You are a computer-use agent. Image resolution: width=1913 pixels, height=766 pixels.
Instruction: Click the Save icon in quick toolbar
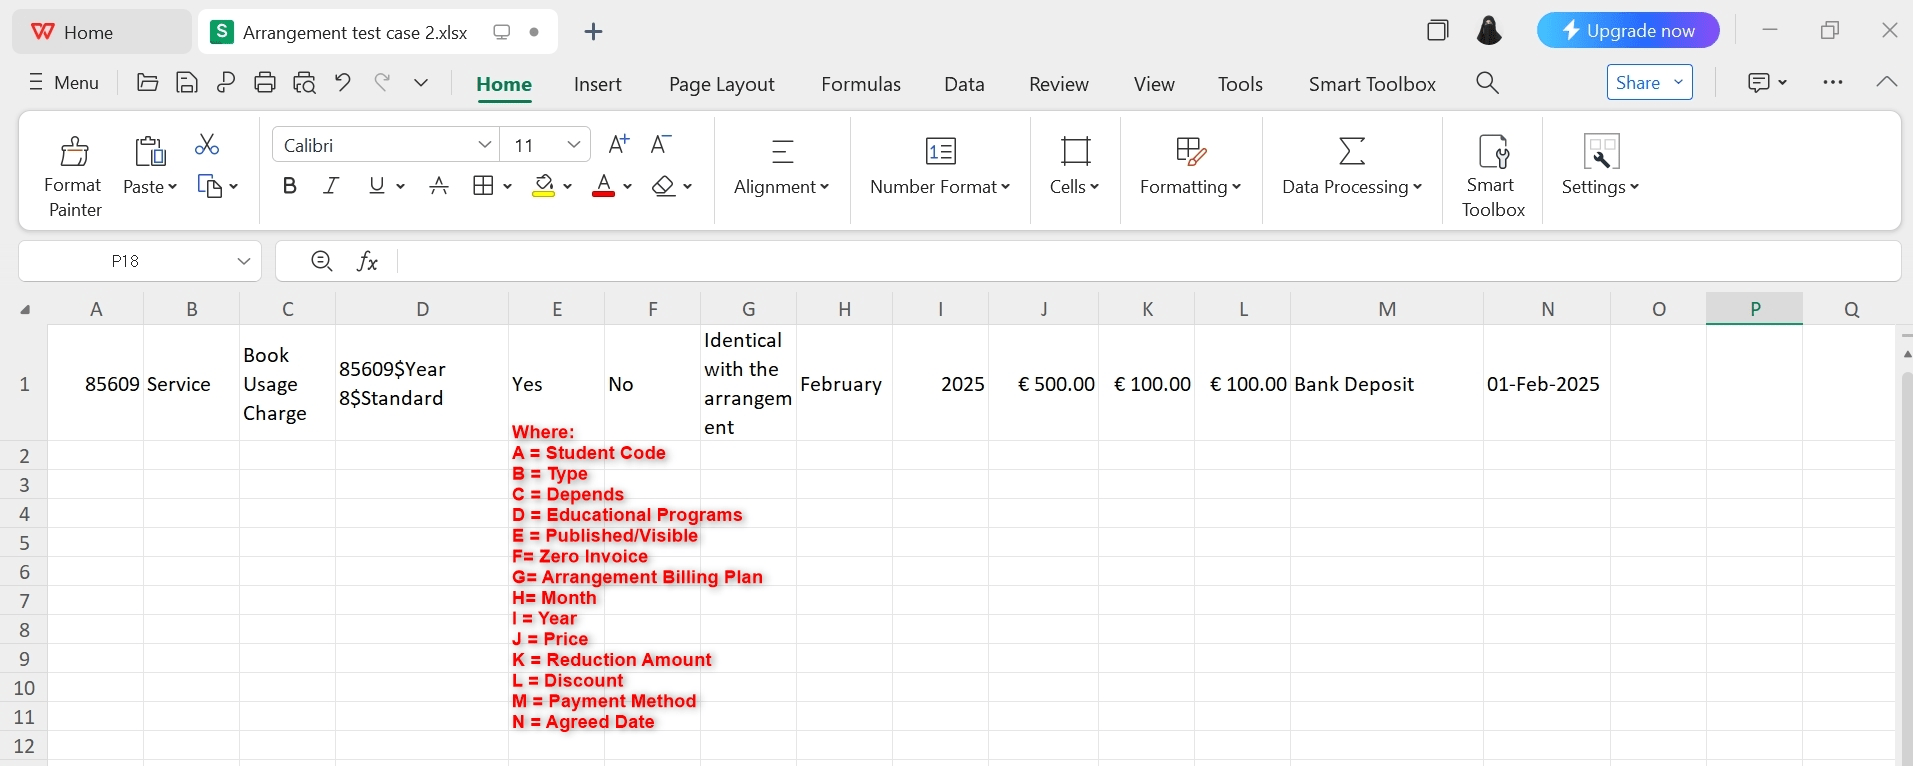click(186, 83)
